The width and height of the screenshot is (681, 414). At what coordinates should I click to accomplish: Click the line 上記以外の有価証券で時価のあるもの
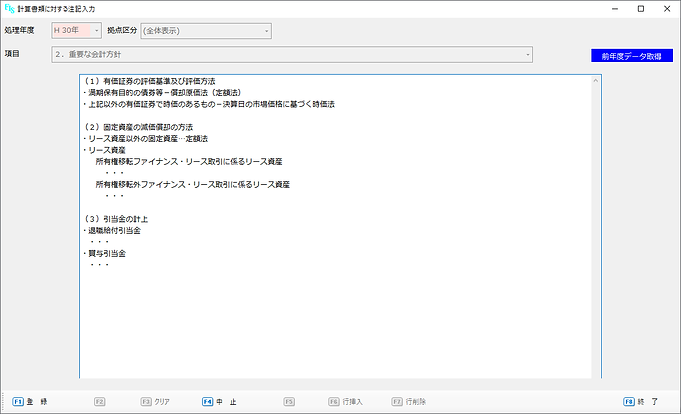208,104
